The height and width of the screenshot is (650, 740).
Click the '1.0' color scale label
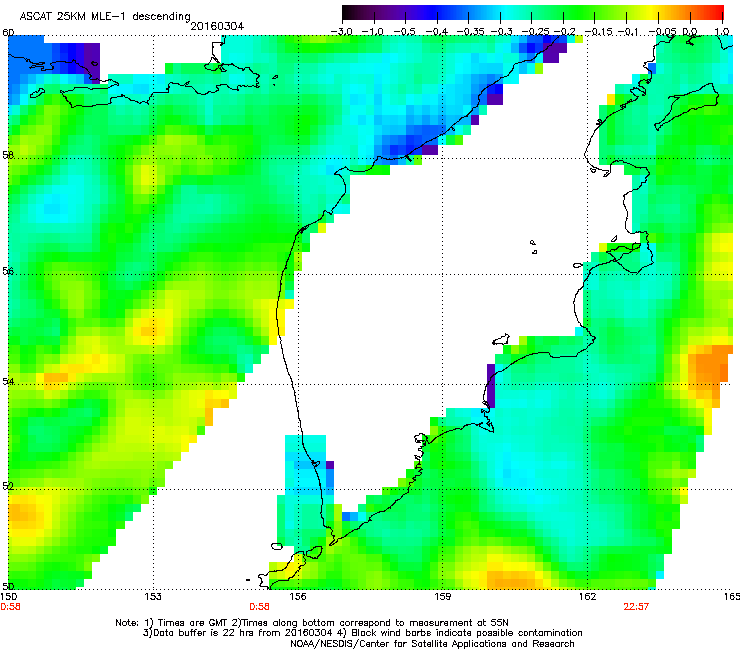(721, 31)
